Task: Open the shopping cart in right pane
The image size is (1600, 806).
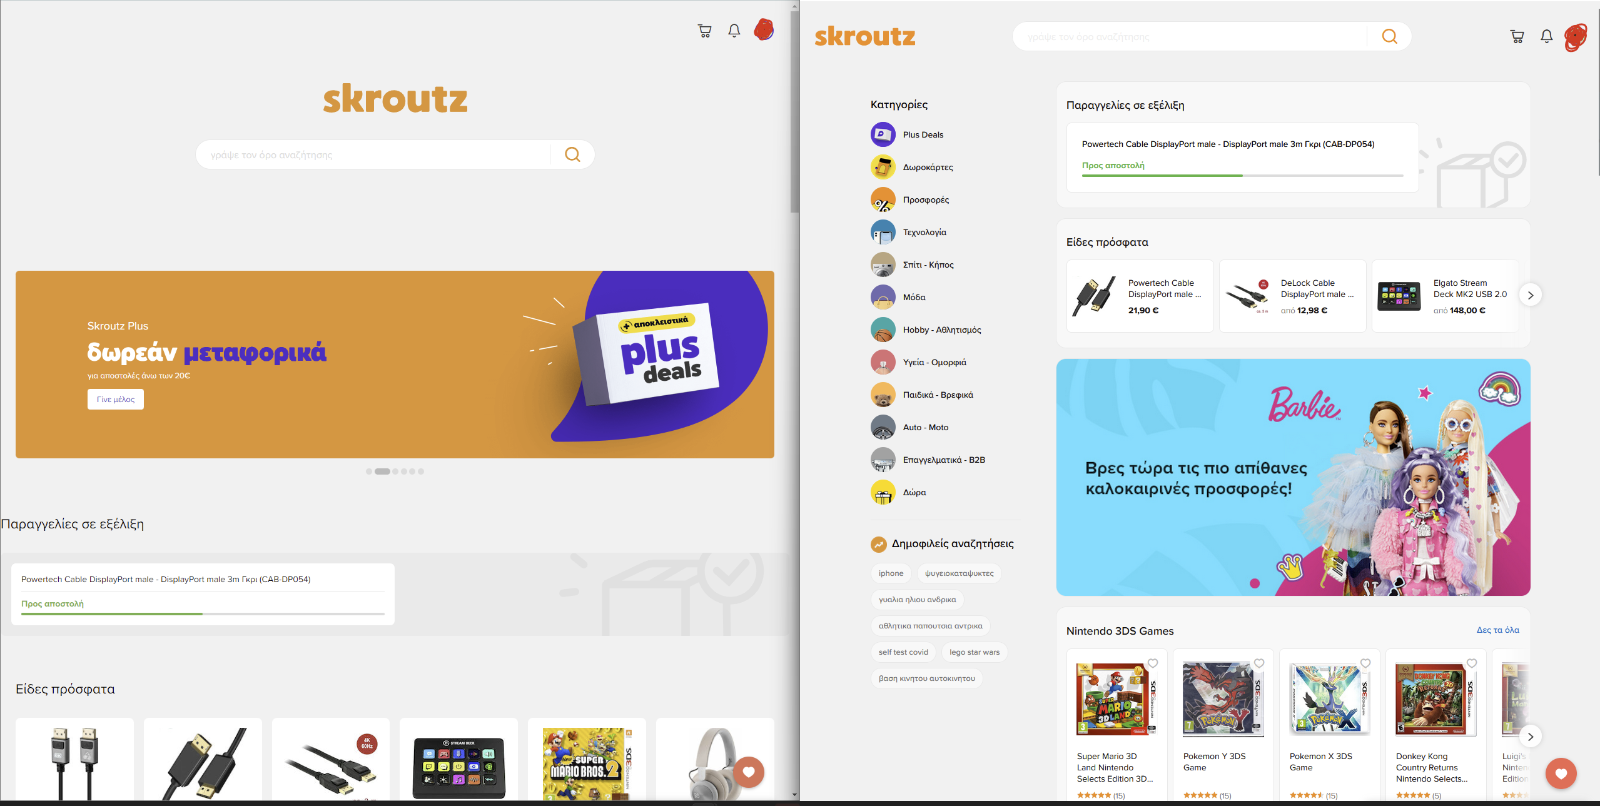Action: [1517, 36]
